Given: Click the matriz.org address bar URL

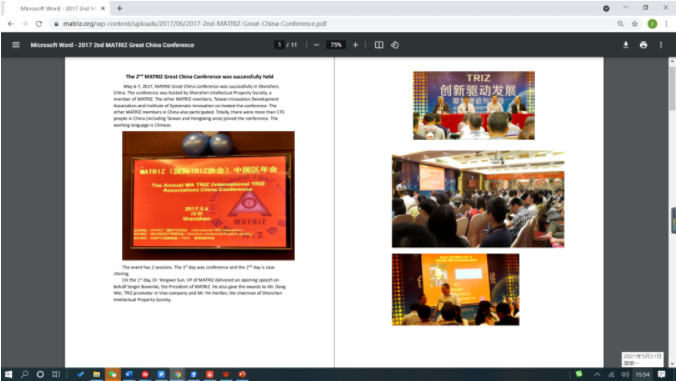Looking at the screenshot, I should (195, 24).
